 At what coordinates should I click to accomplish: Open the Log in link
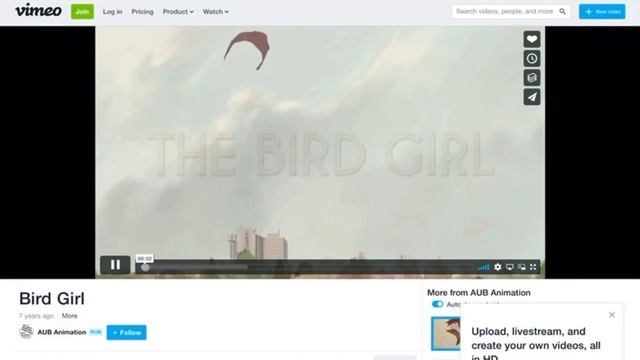112,12
